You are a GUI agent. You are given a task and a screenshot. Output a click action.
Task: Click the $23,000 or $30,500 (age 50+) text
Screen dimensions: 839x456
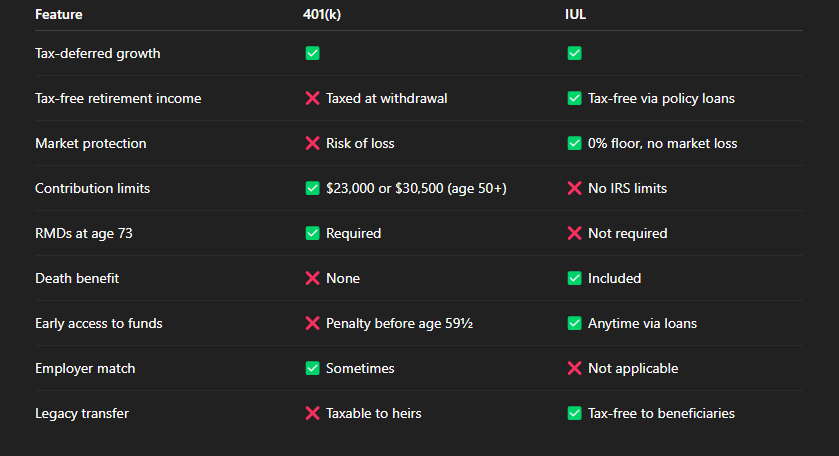pos(416,188)
